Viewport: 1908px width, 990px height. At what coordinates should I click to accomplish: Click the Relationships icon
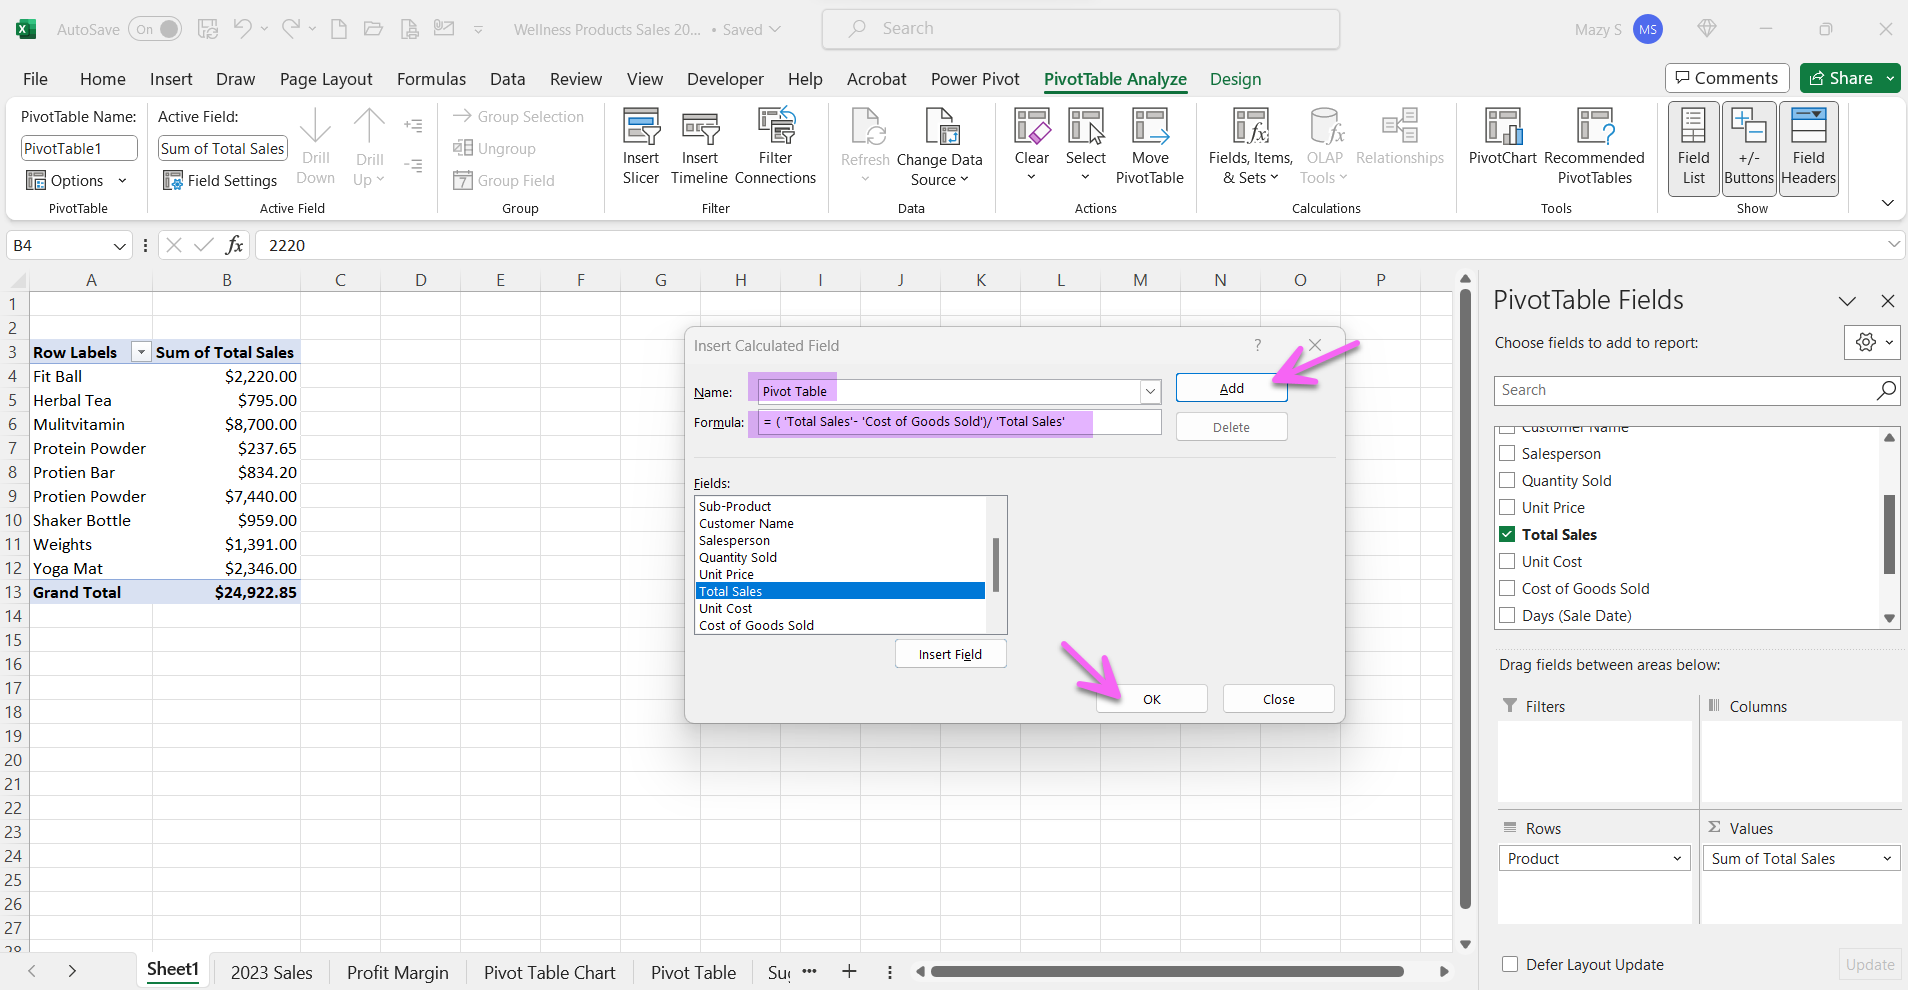pyautogui.click(x=1400, y=140)
